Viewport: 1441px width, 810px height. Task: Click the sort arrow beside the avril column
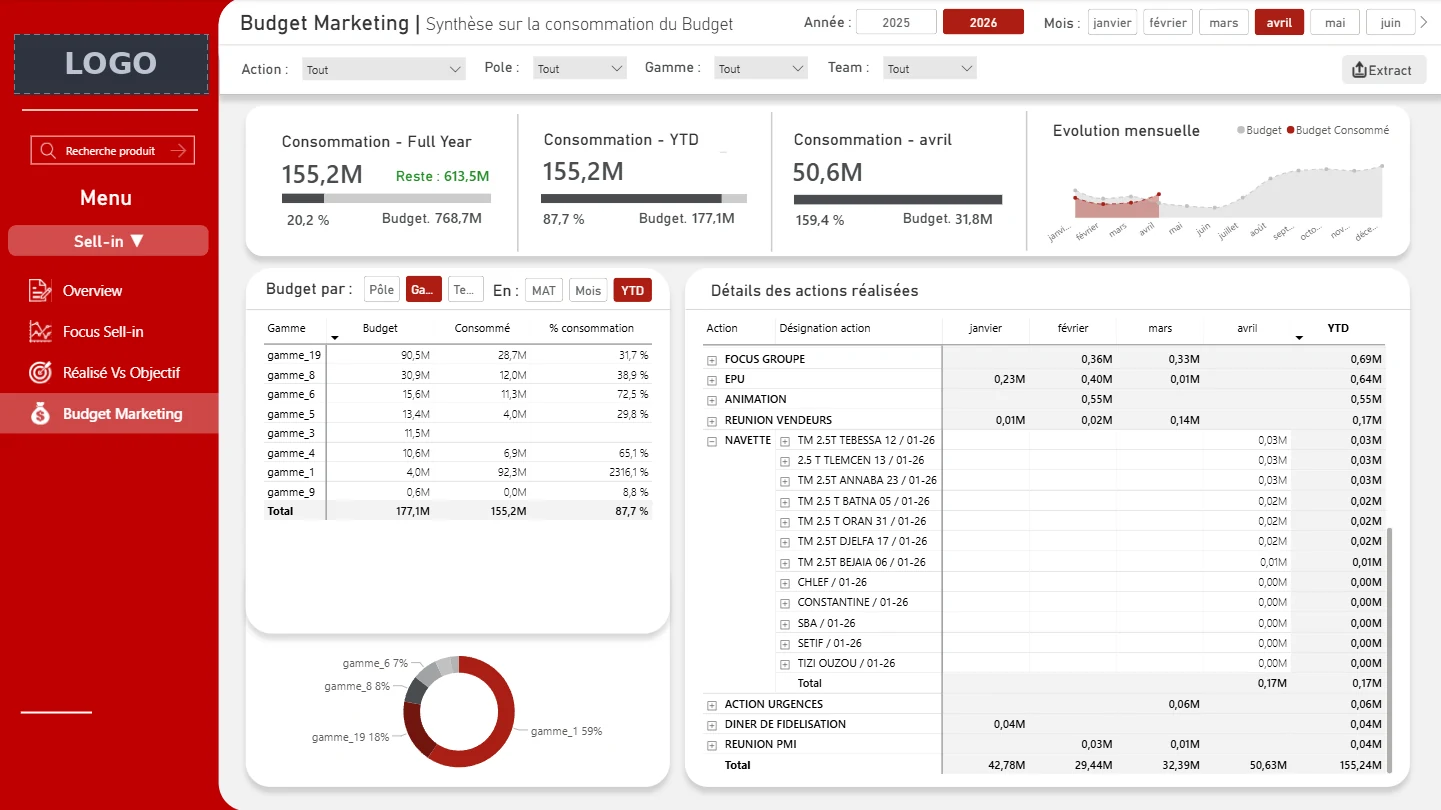(x=1299, y=338)
